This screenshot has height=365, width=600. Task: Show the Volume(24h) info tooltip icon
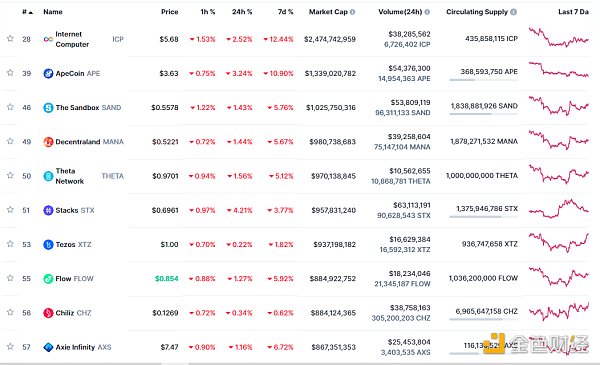coord(427,12)
